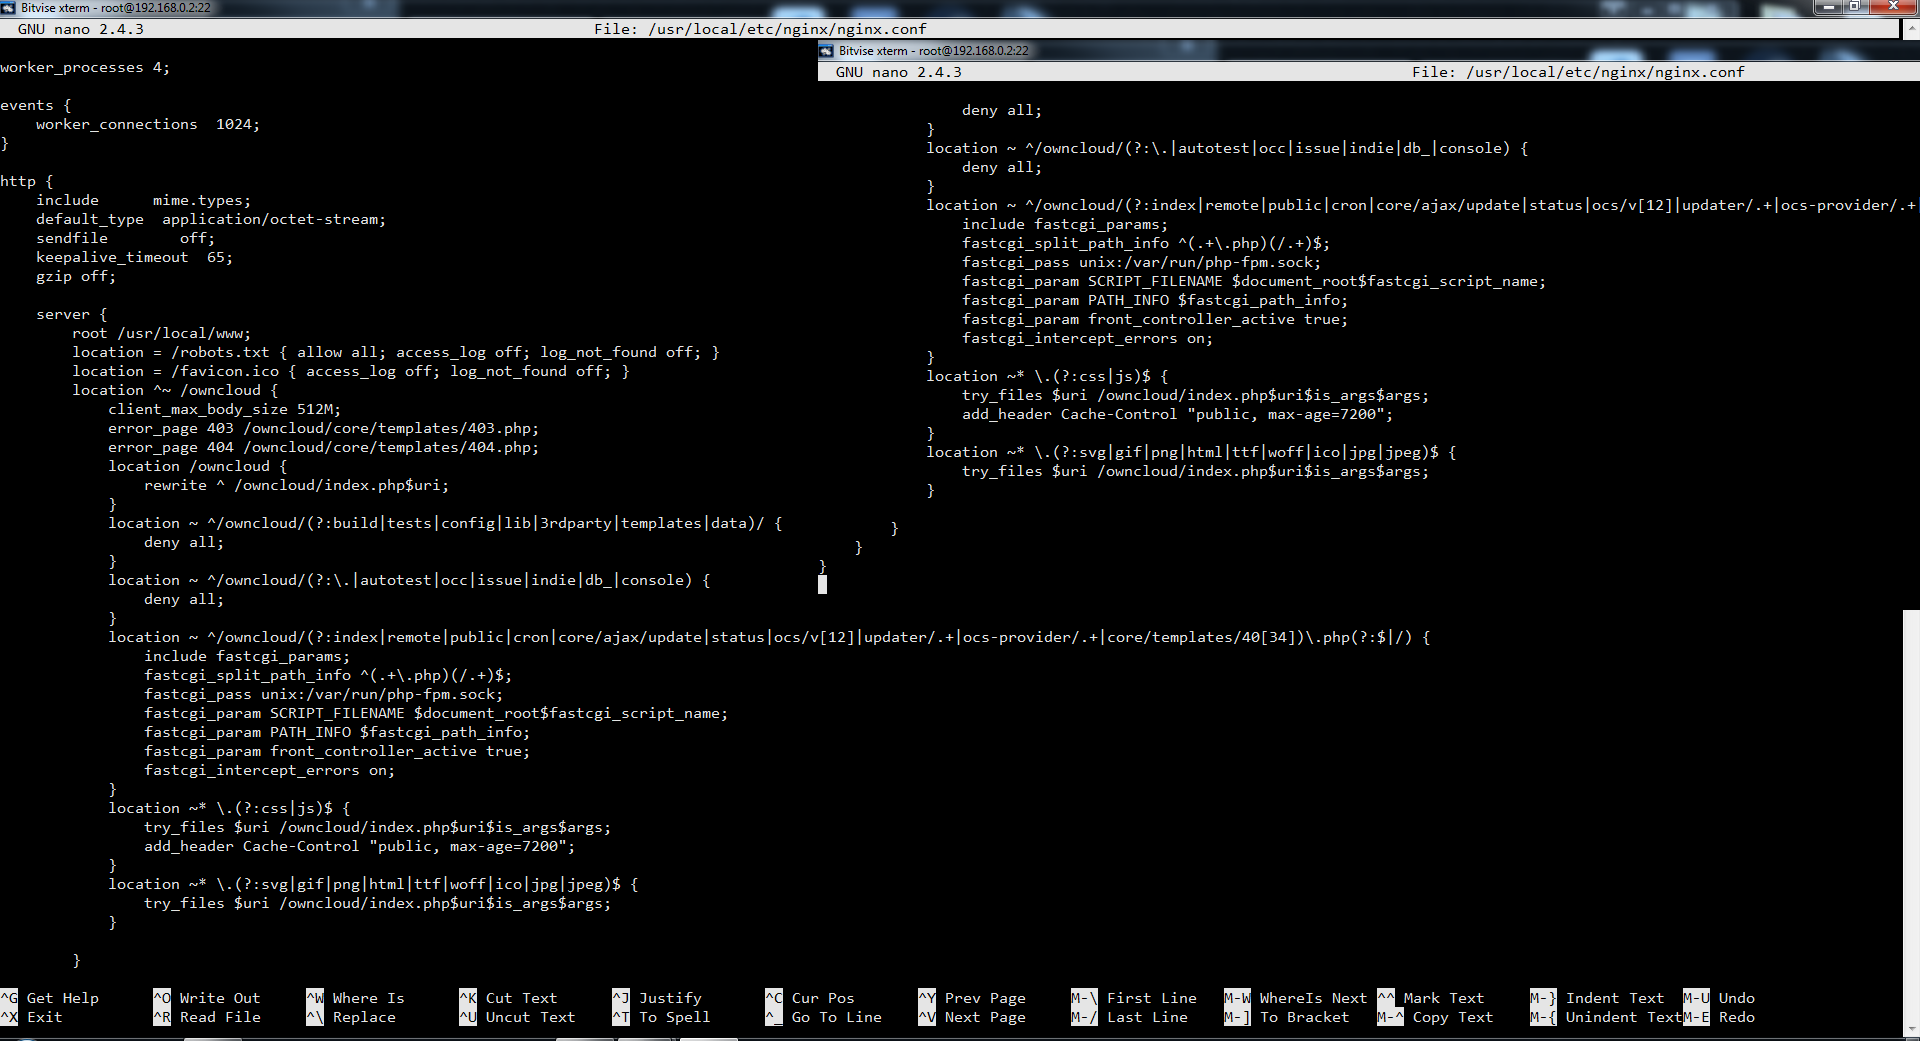The height and width of the screenshot is (1041, 1920).
Task: Click the svg|gif|png location line in back window
Action: (x=374, y=884)
